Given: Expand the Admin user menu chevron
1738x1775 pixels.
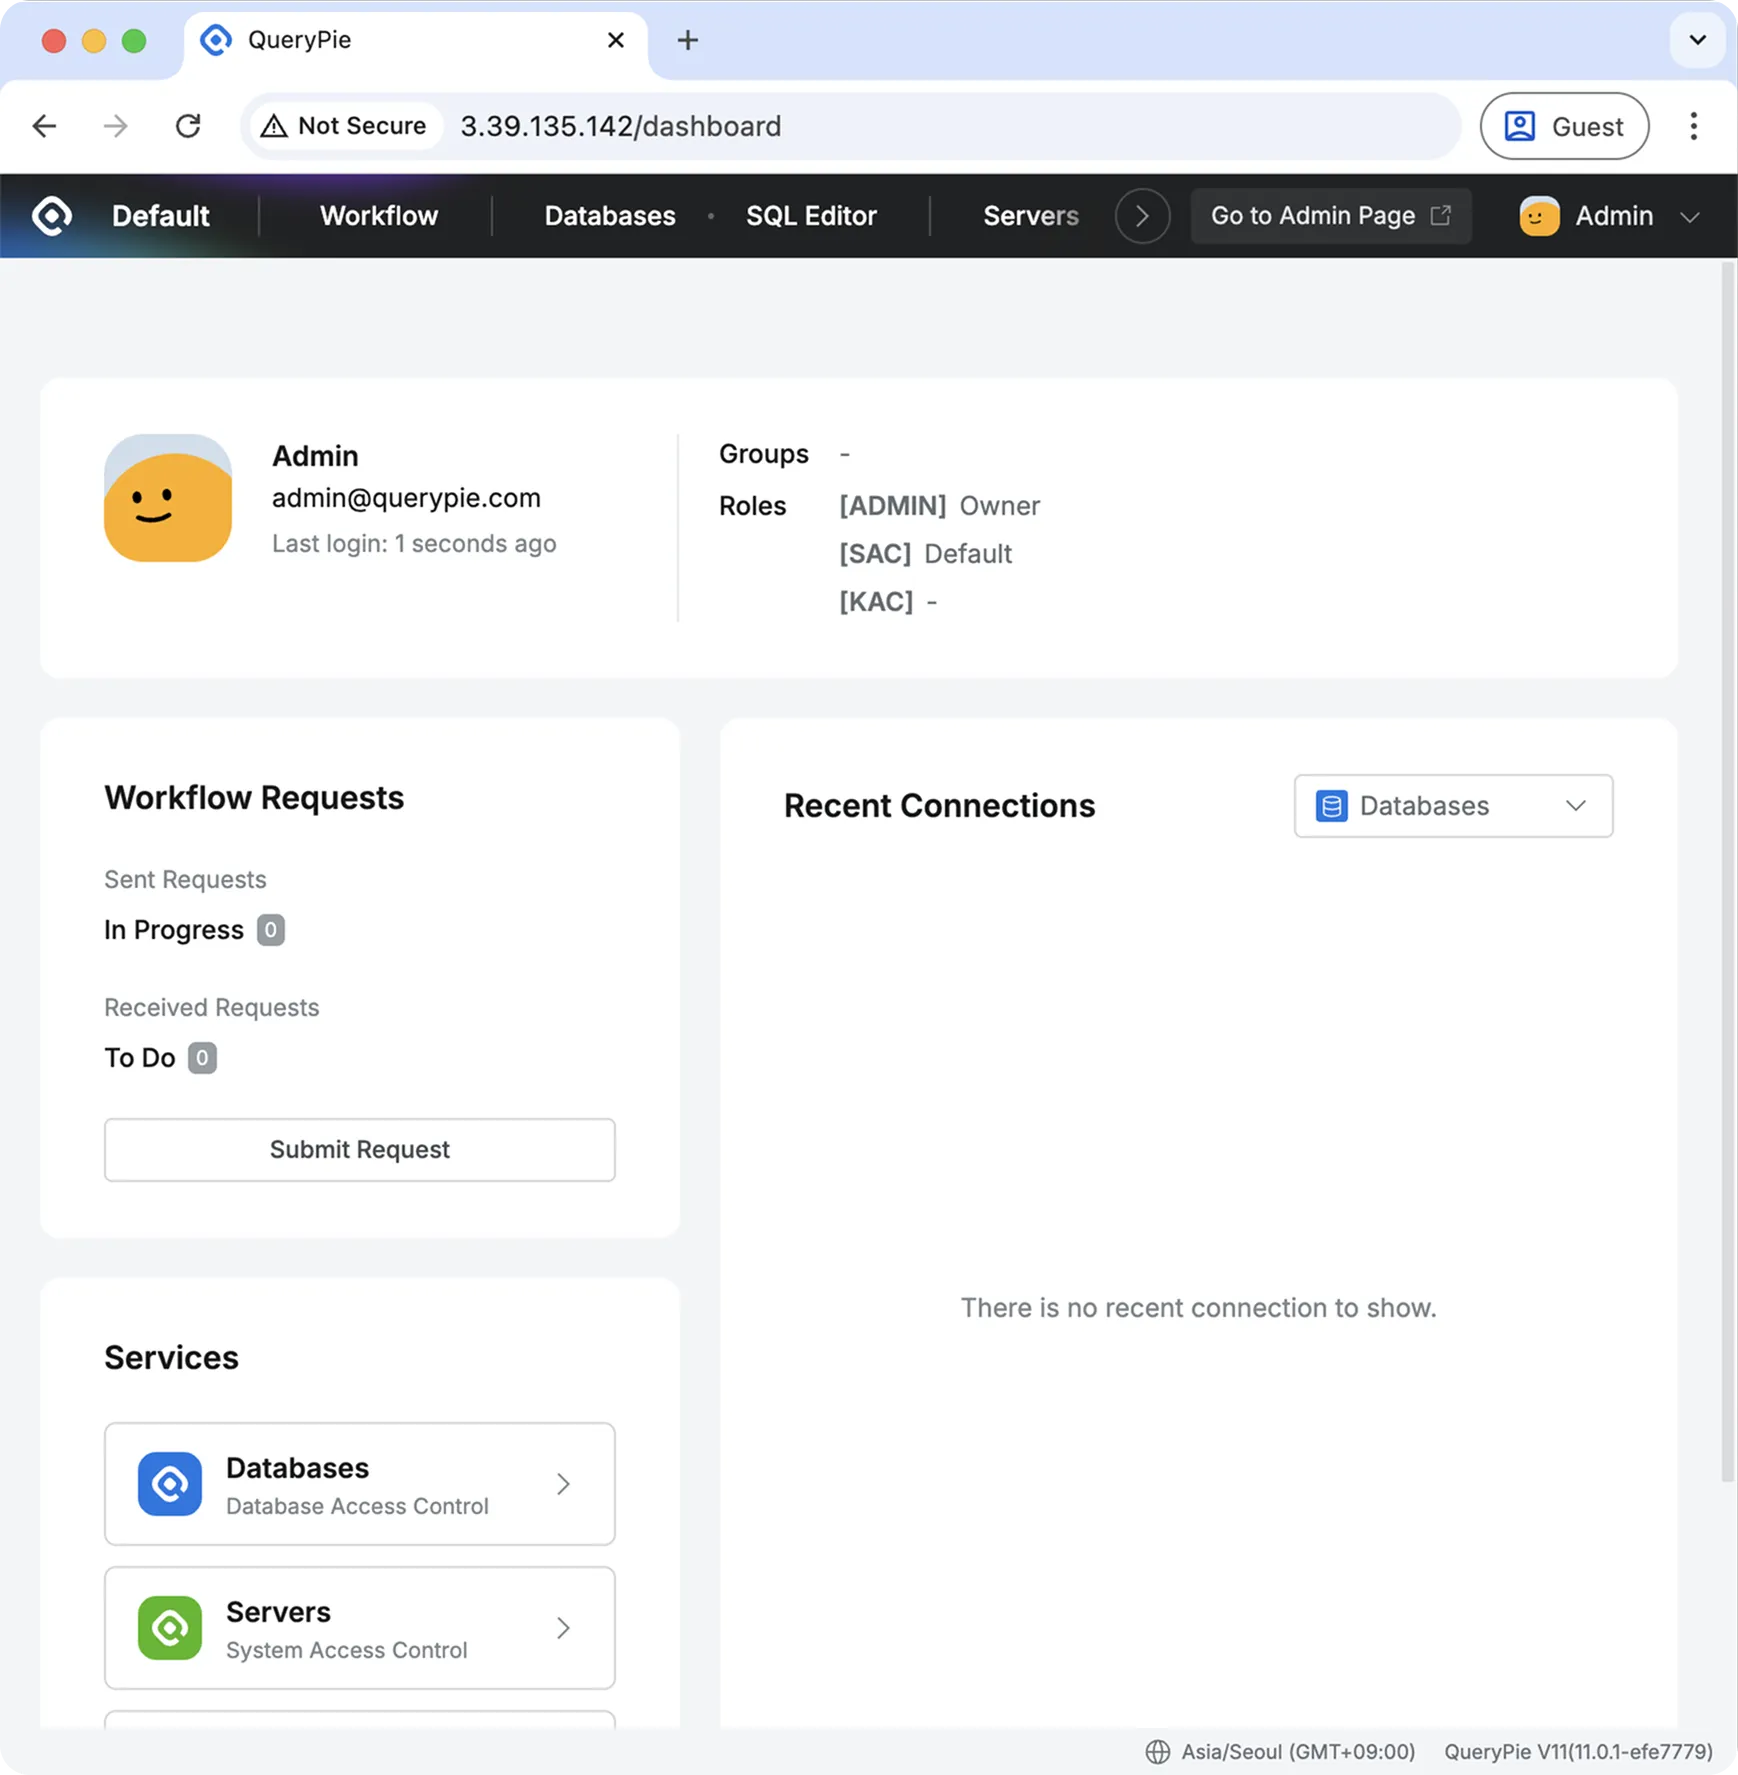Looking at the screenshot, I should coord(1689,217).
